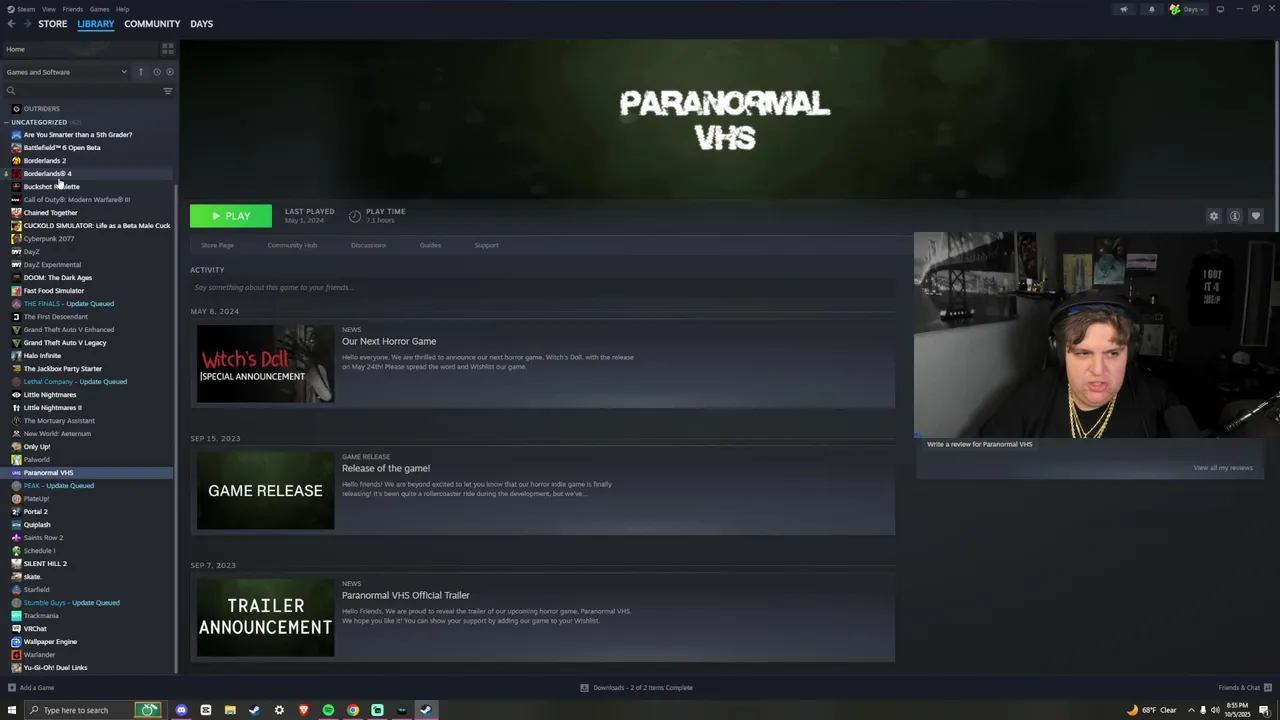Select Buckshot Roulette in game list
Viewport: 1280px width, 720px height.
click(x=51, y=187)
